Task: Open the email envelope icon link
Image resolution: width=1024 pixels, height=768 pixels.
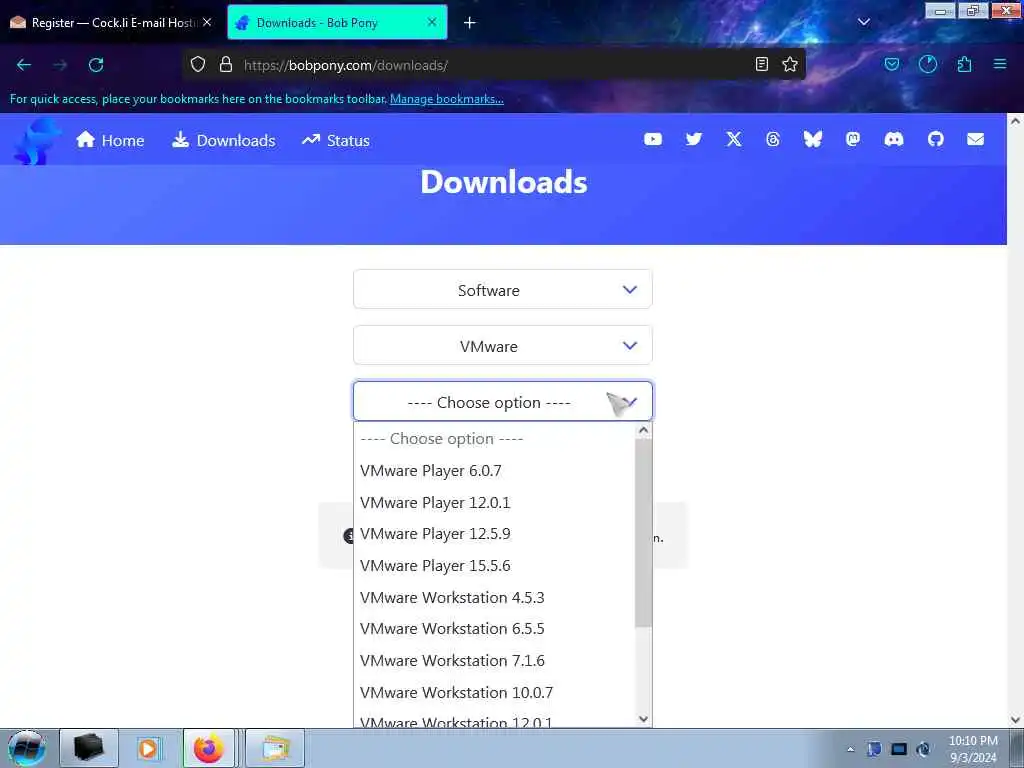Action: click(x=975, y=139)
